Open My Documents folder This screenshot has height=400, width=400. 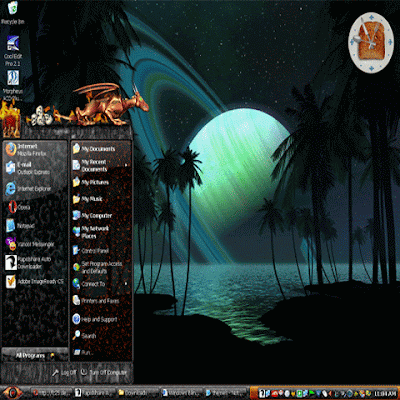pos(101,149)
